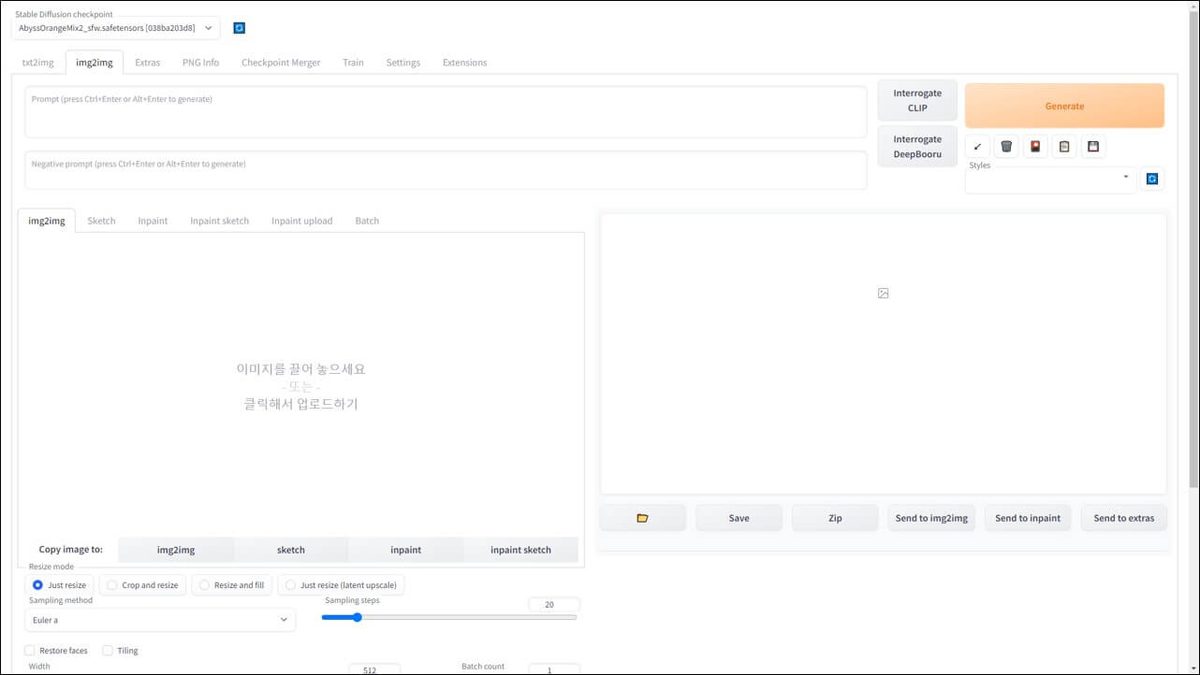Clear the prompt with the trash icon
Screen dimensions: 1200x675
point(1007,147)
